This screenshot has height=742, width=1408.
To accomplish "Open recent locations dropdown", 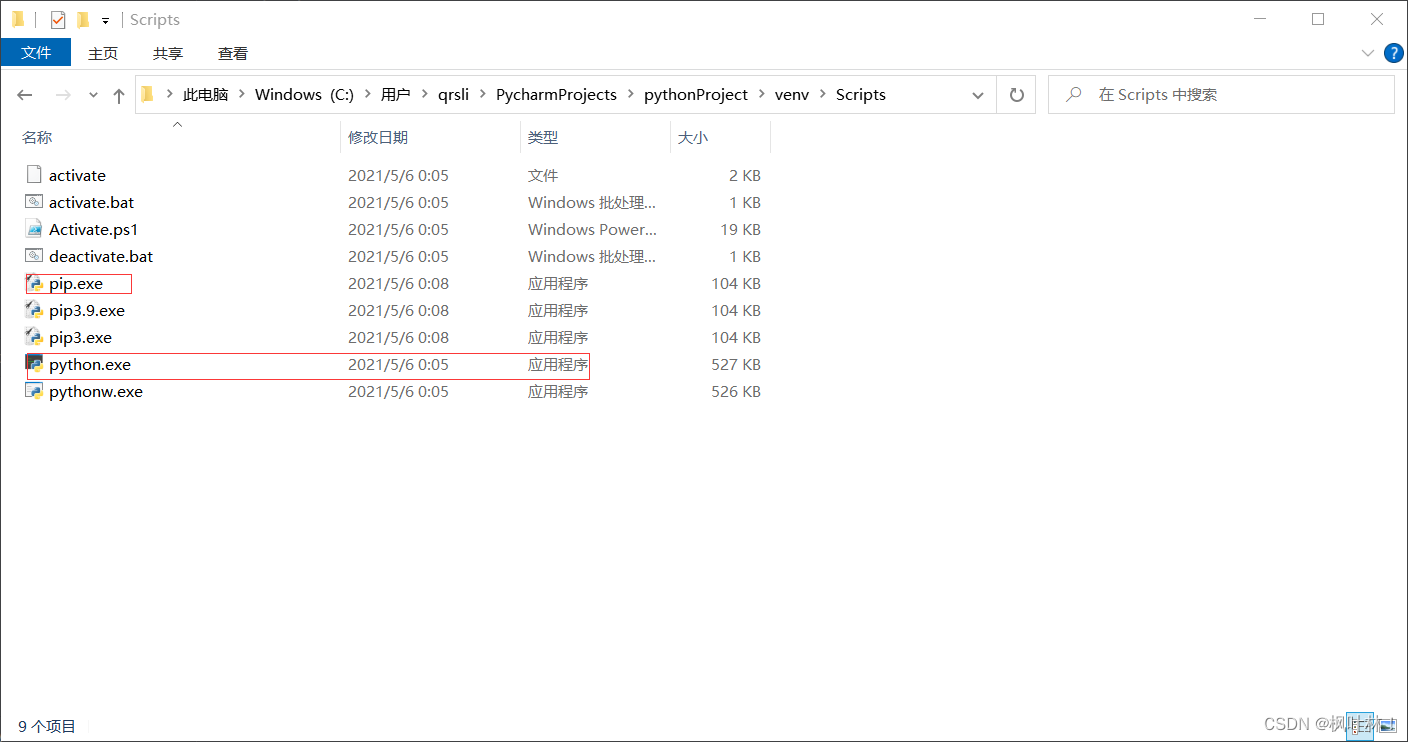I will pyautogui.click(x=93, y=95).
